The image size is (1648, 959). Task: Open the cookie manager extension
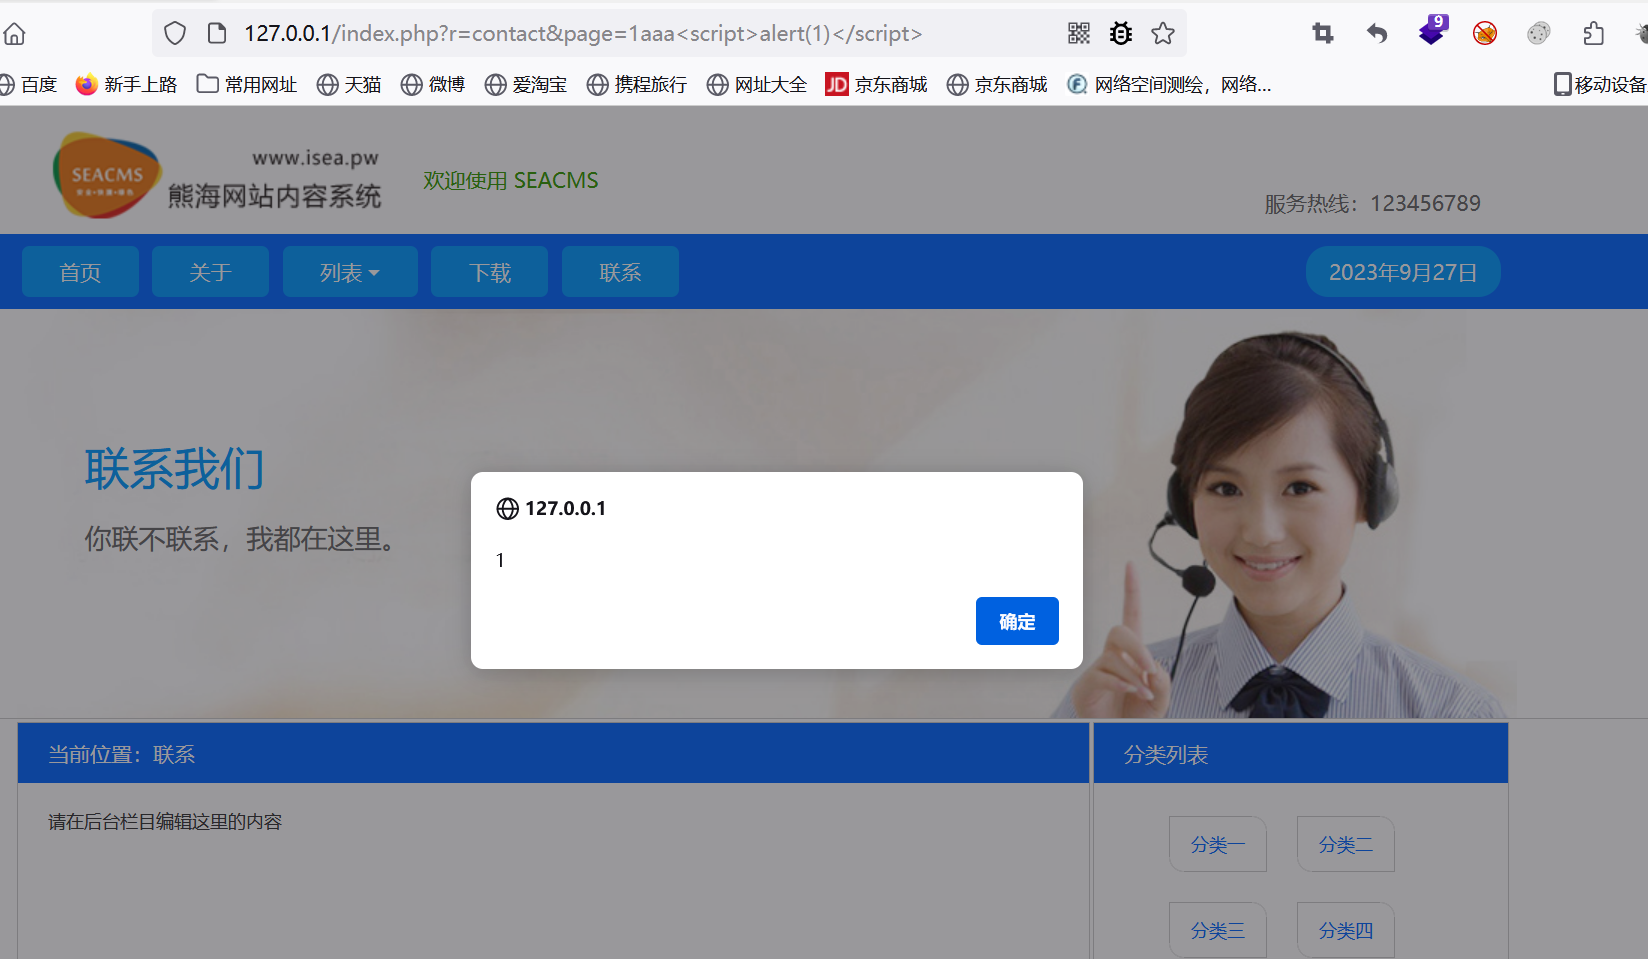(x=1538, y=33)
